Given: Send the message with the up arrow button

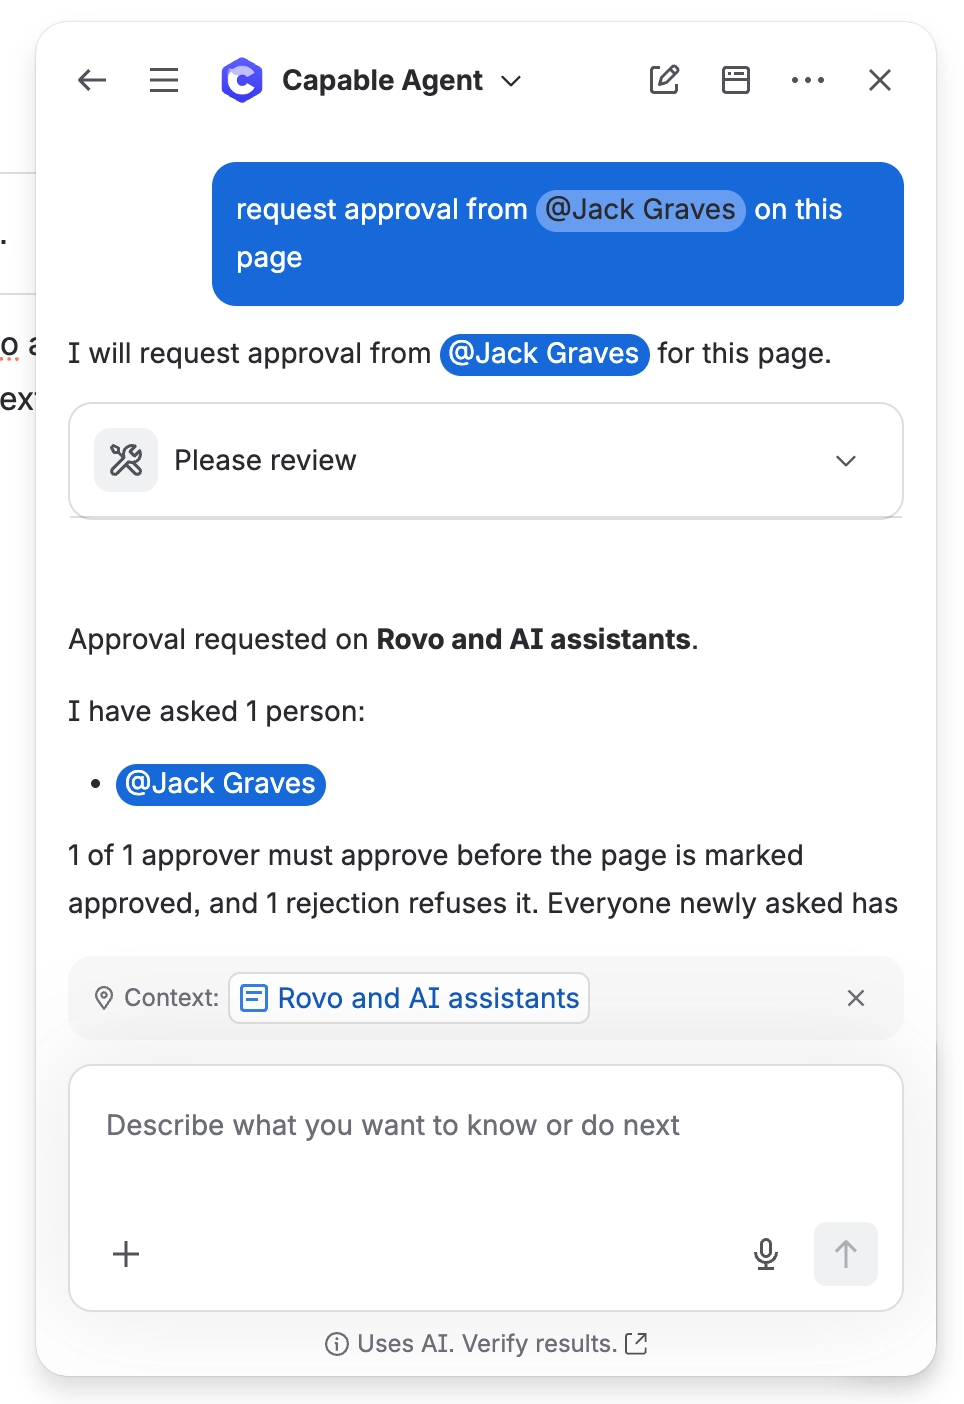Looking at the screenshot, I should click(846, 1254).
